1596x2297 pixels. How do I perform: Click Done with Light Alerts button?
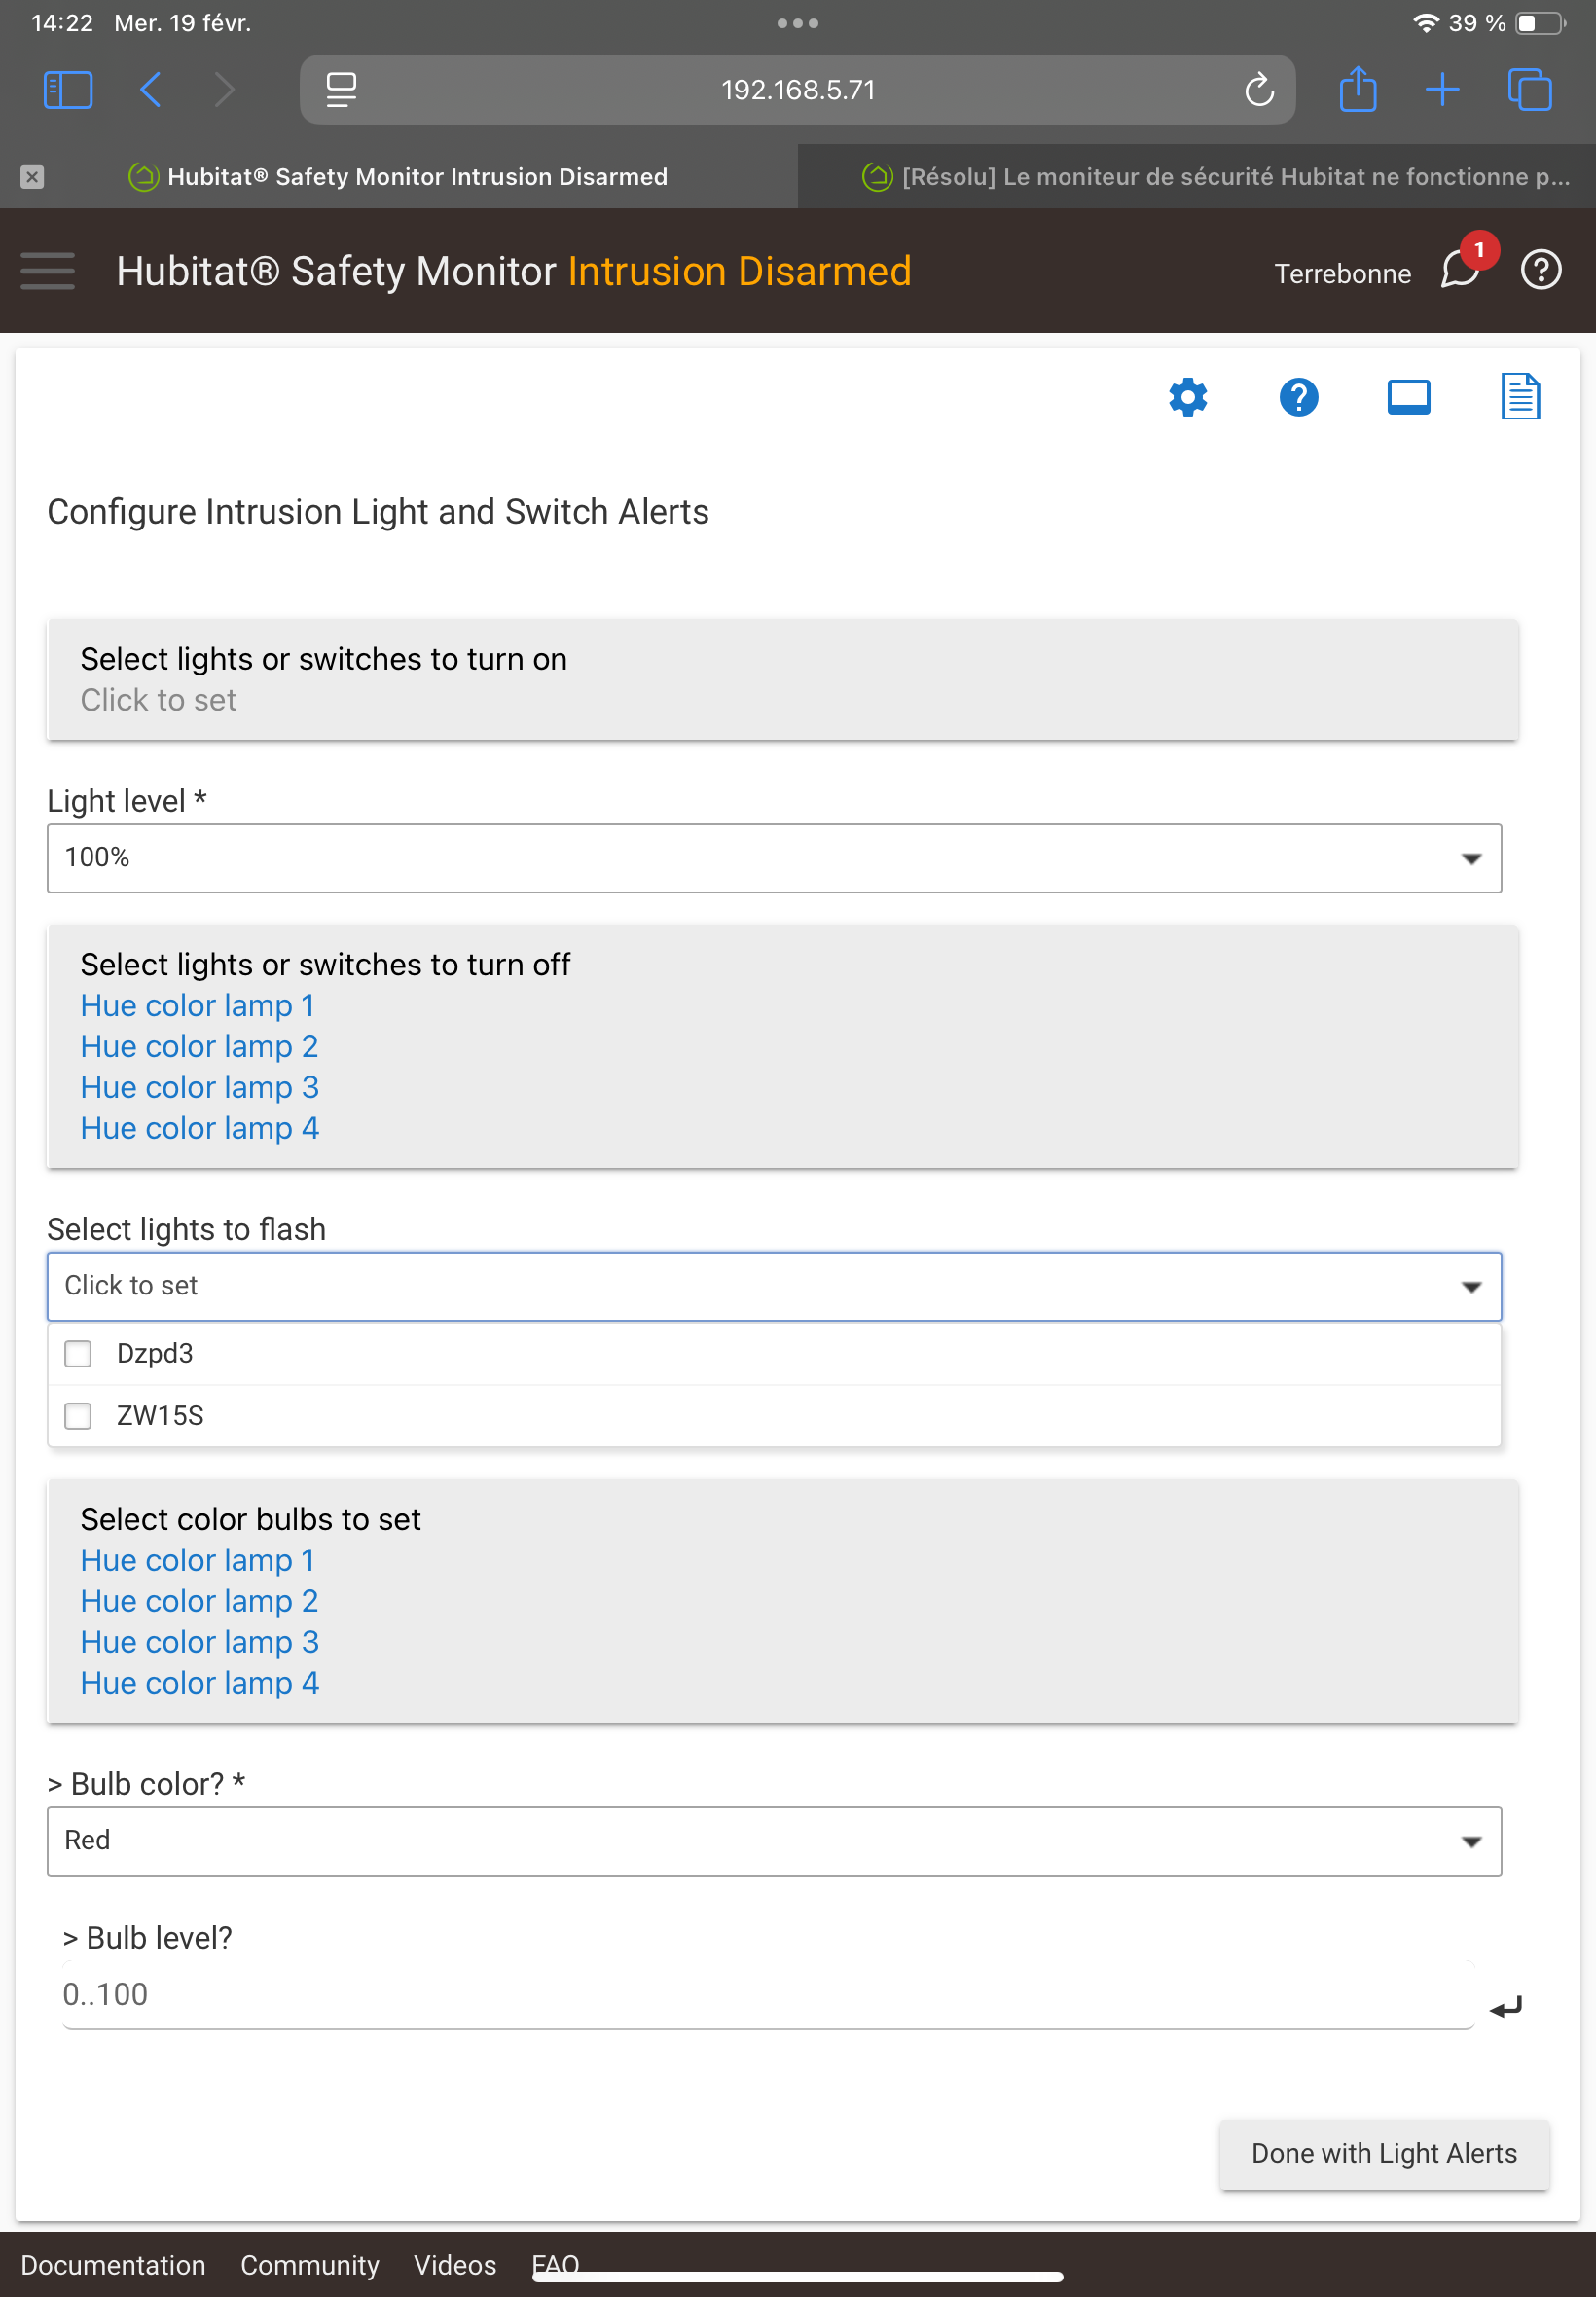[x=1383, y=2152]
